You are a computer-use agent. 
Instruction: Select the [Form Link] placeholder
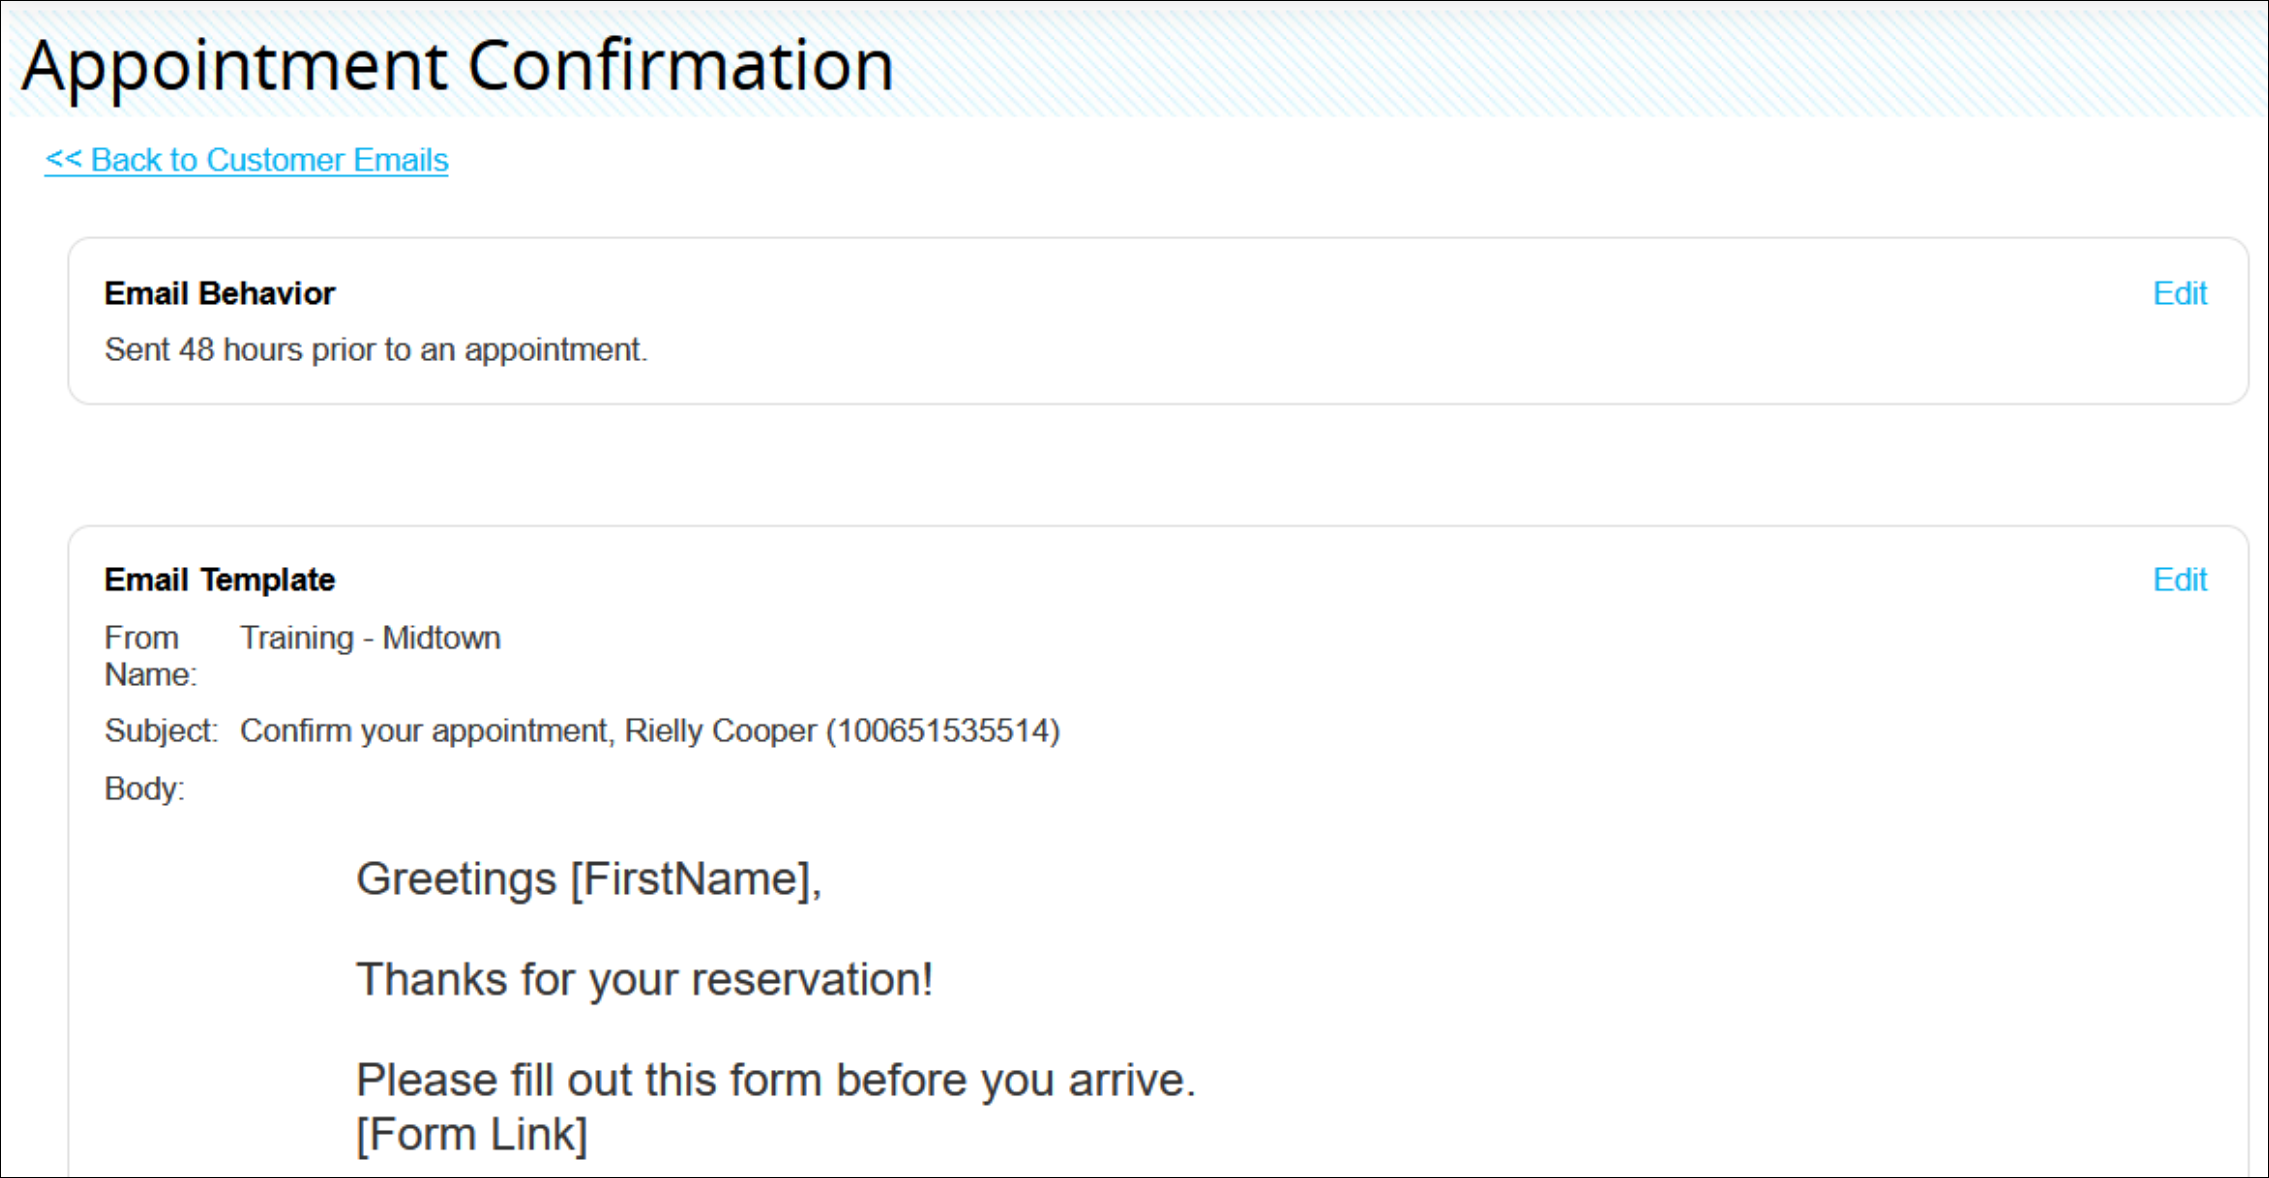(x=472, y=1135)
